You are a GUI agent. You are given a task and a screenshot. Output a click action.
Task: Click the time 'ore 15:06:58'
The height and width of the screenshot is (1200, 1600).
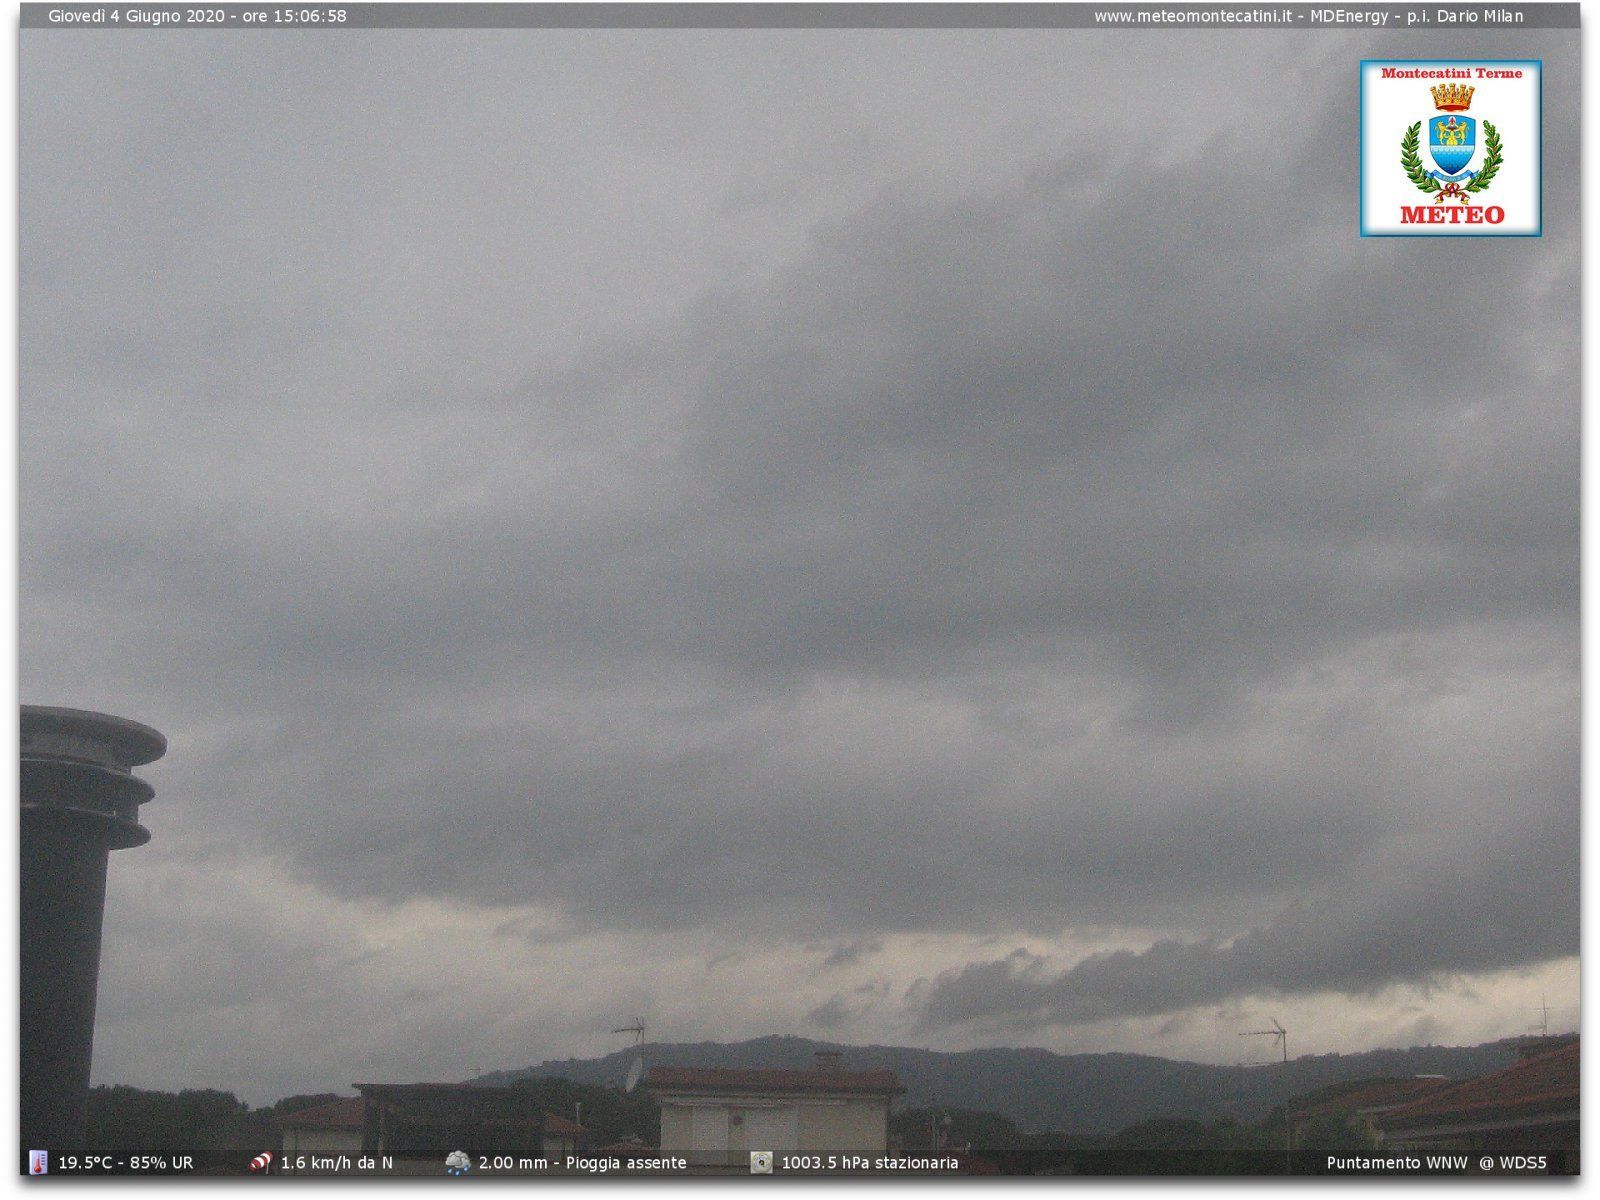295,16
